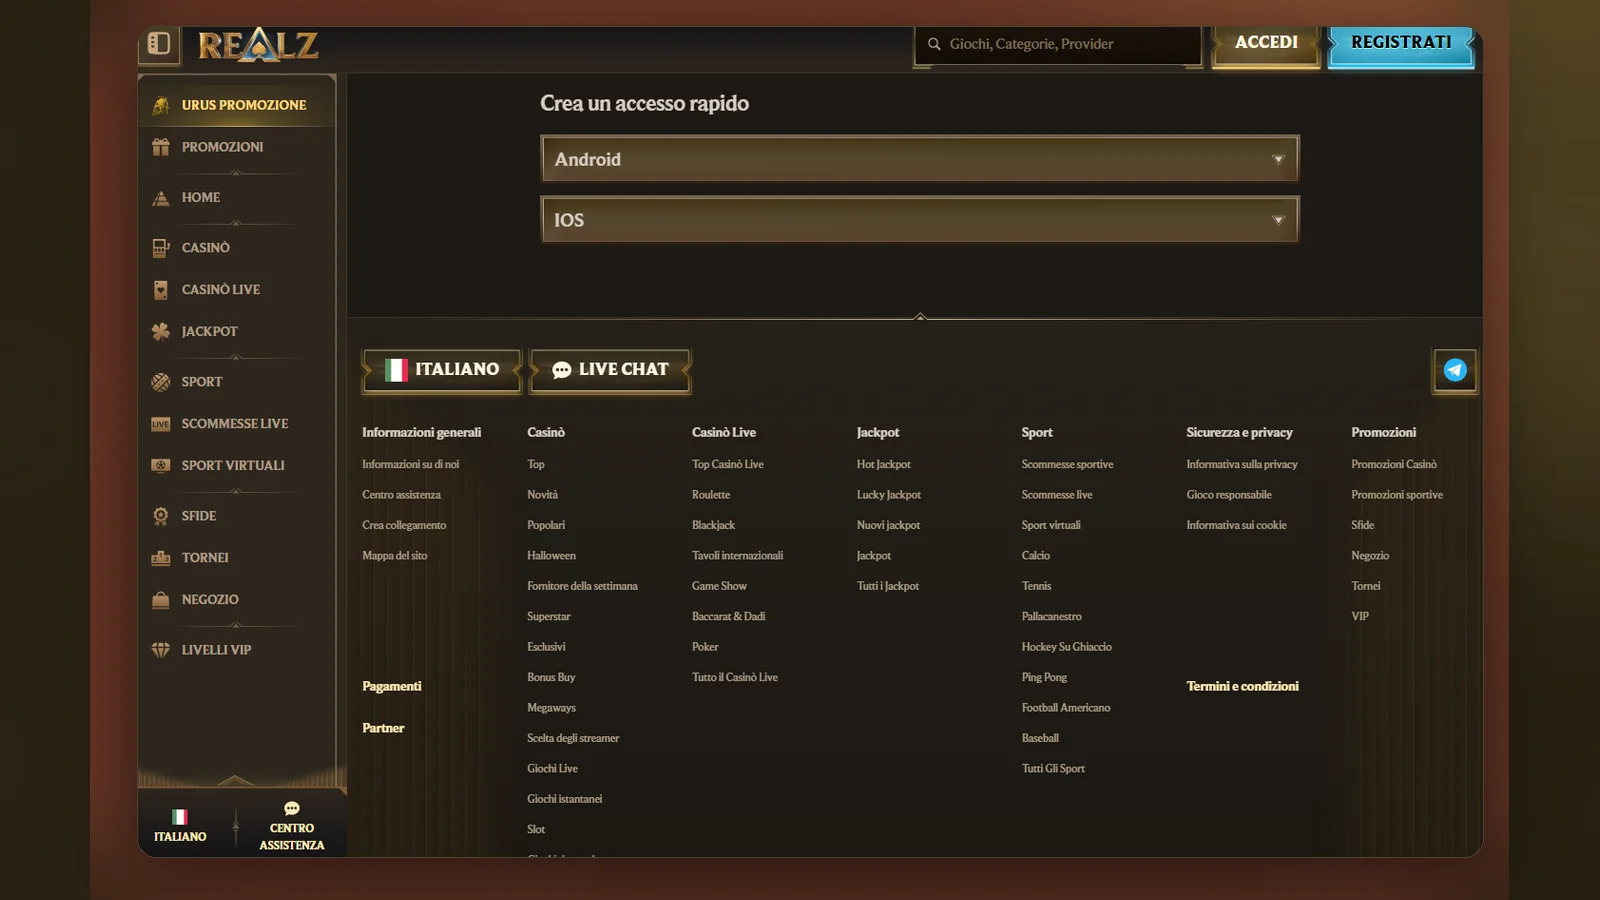Open Crea collegamento footer link
This screenshot has height=900, width=1600.
pyautogui.click(x=404, y=525)
